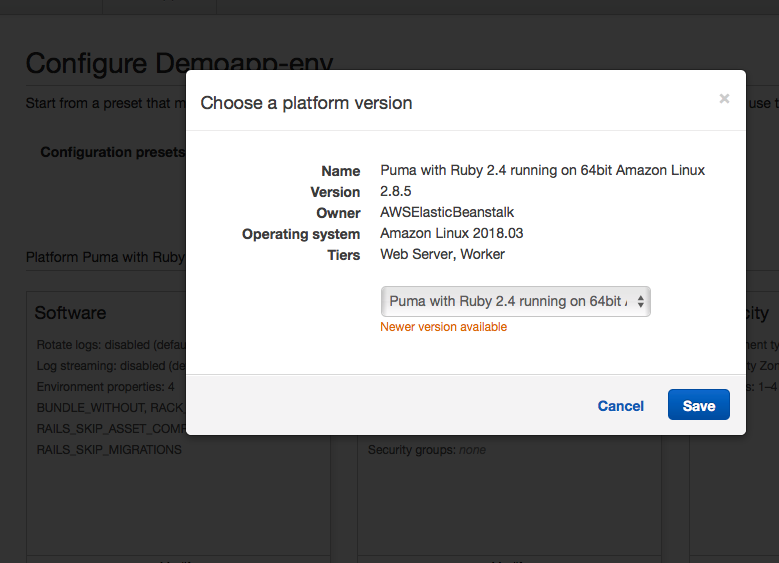Viewport: 779px width, 563px height.
Task: Click the 'Choose a platform version' title
Action: pos(306,102)
